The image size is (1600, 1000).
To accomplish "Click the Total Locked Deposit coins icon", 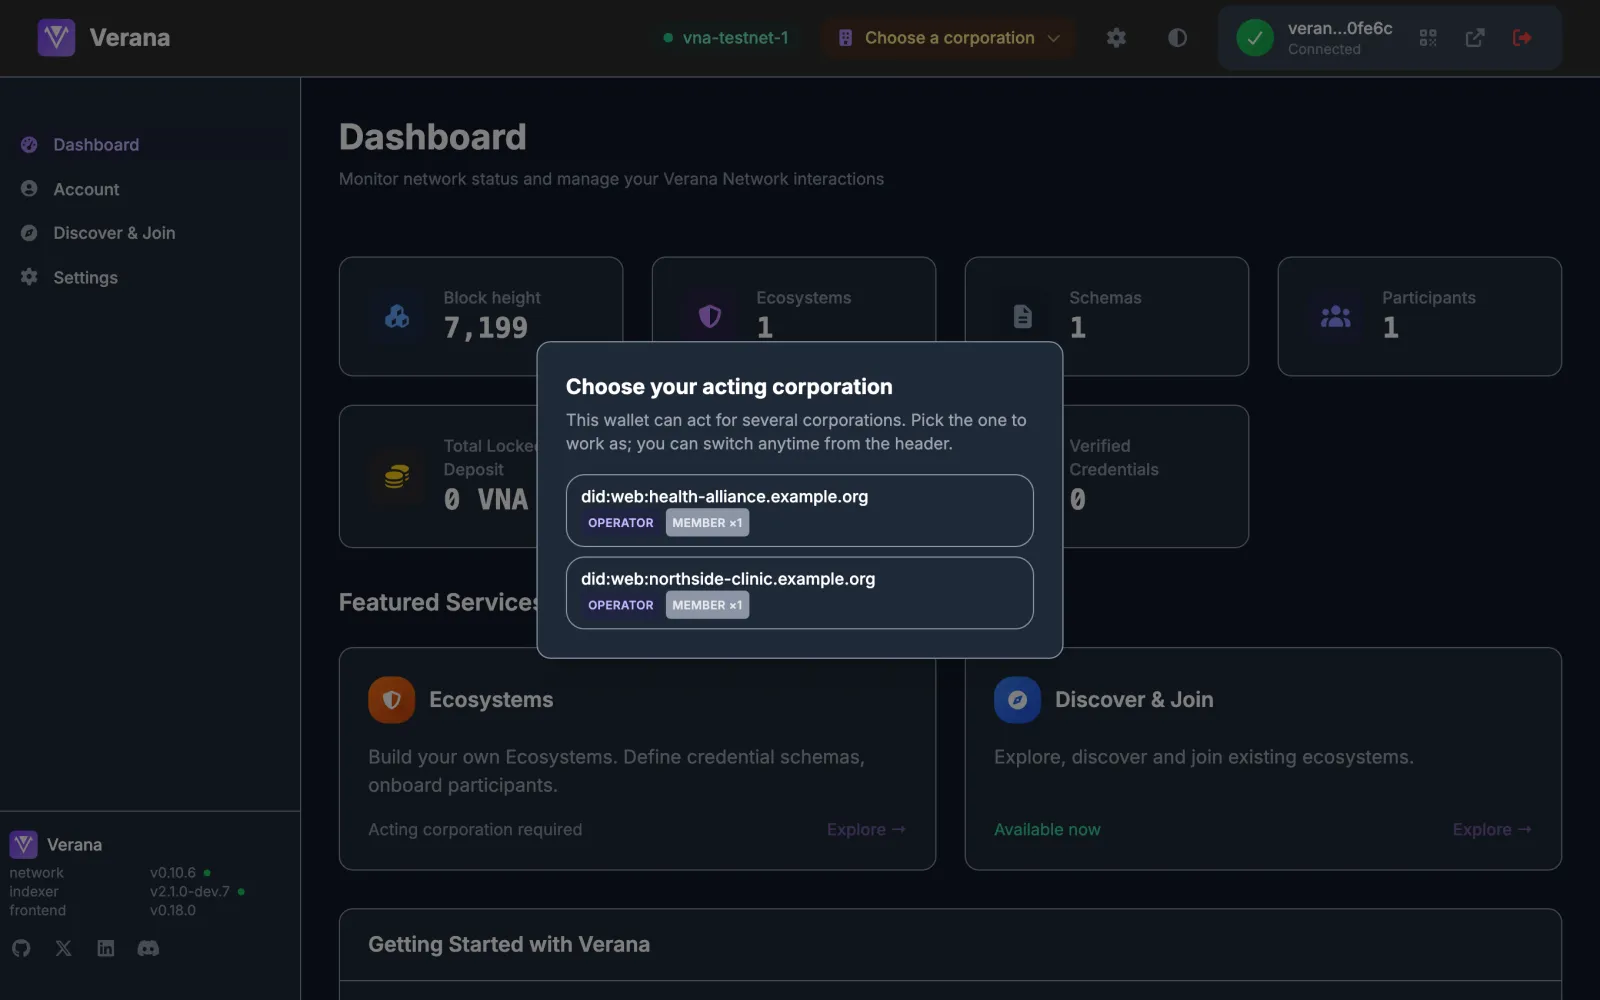I will pyautogui.click(x=397, y=477).
